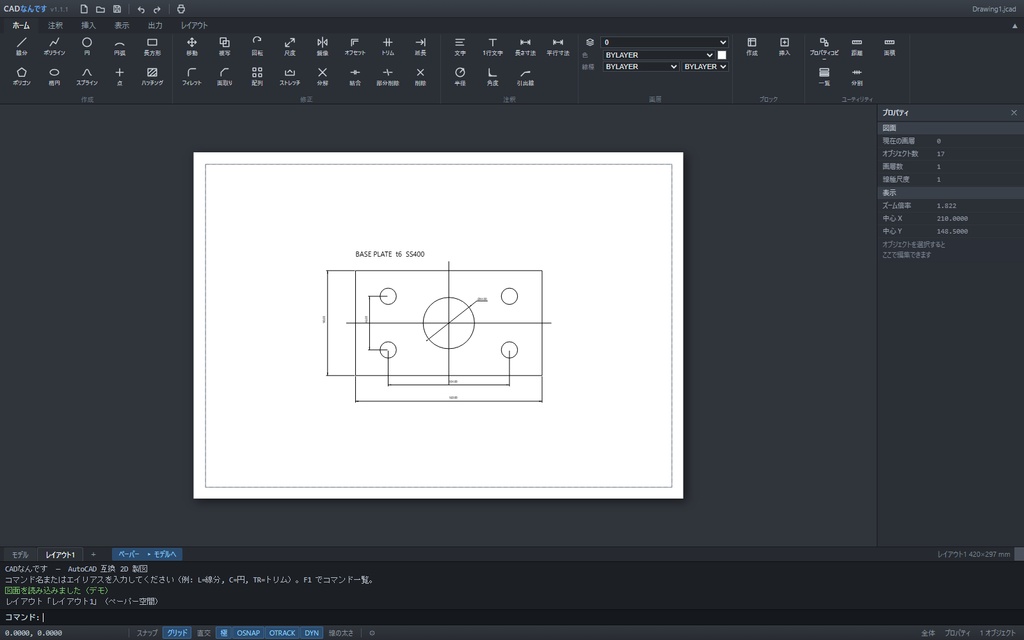Select the Rectangle (長方形) tool
Screen dimensions: 1024x640
tap(152, 46)
